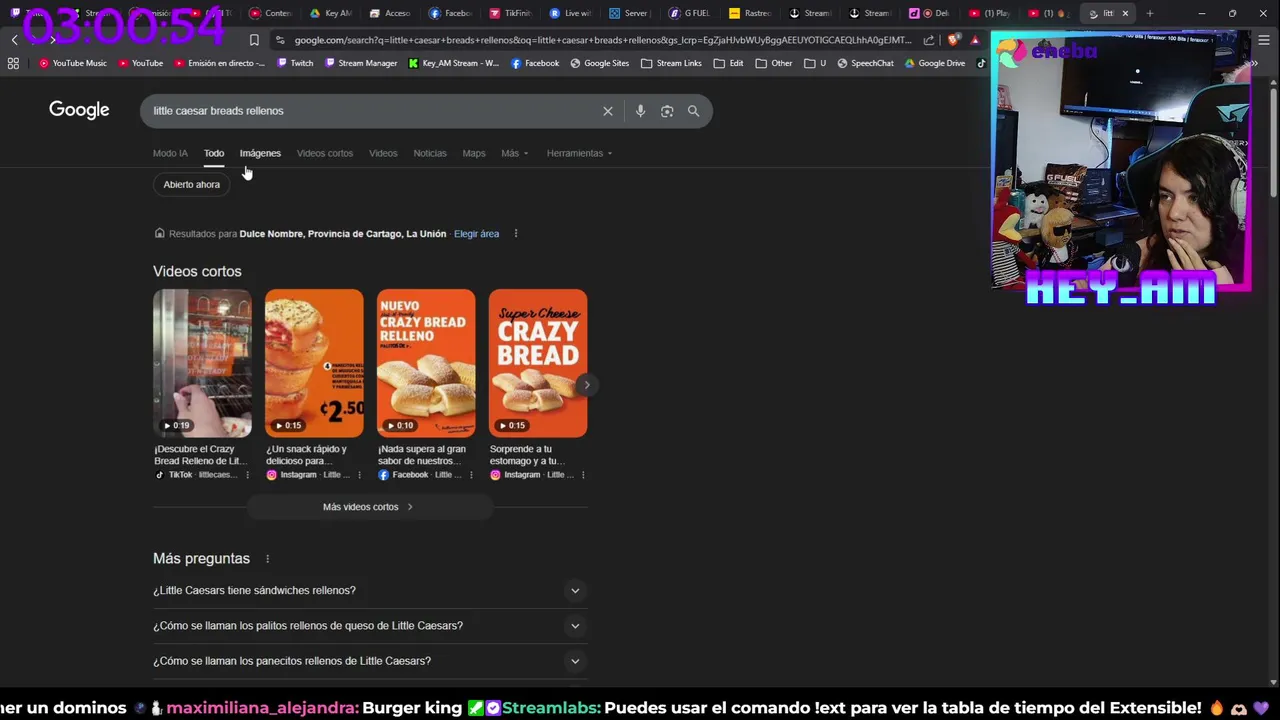Play the ₡2.50 snack video thumbnail
The image size is (1280, 720).
tap(314, 363)
